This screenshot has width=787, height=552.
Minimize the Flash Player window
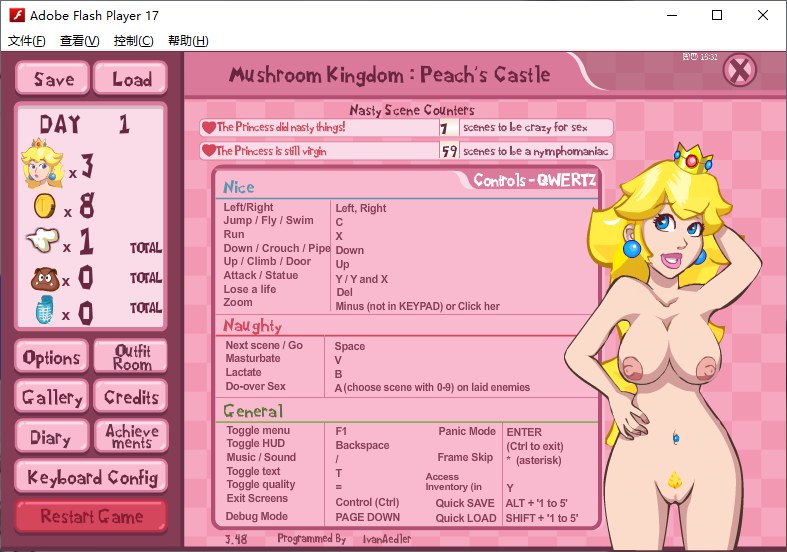pyautogui.click(x=672, y=15)
